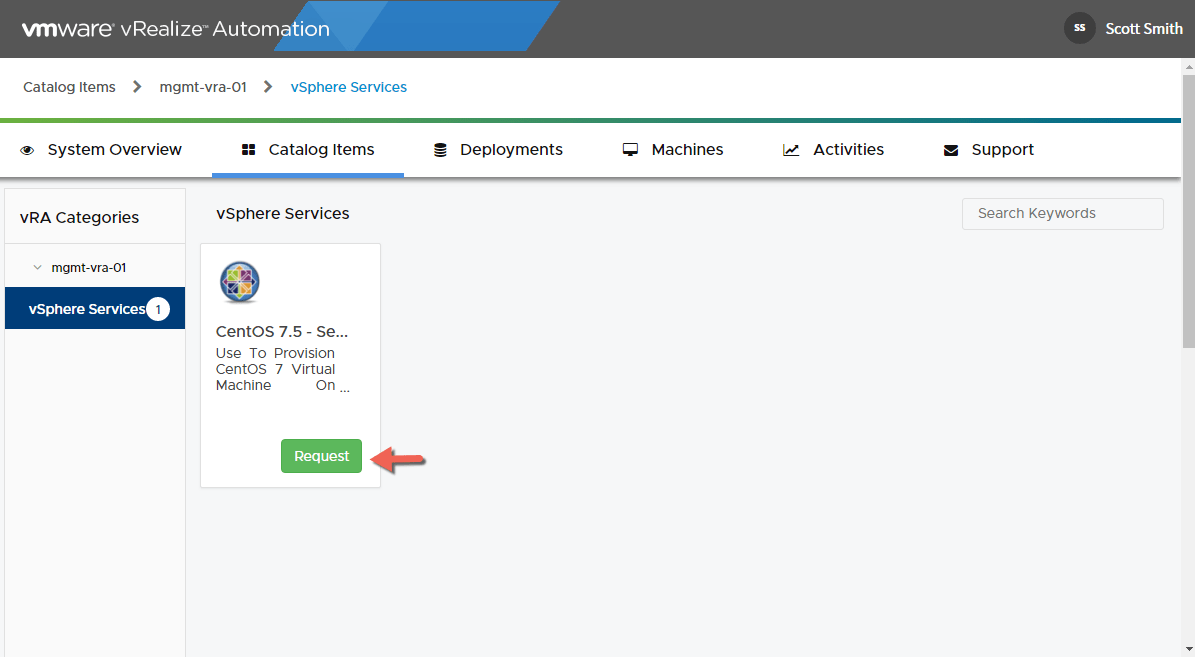Image resolution: width=1195 pixels, height=657 pixels.
Task: Click the SS user avatar circle
Action: pyautogui.click(x=1080, y=28)
